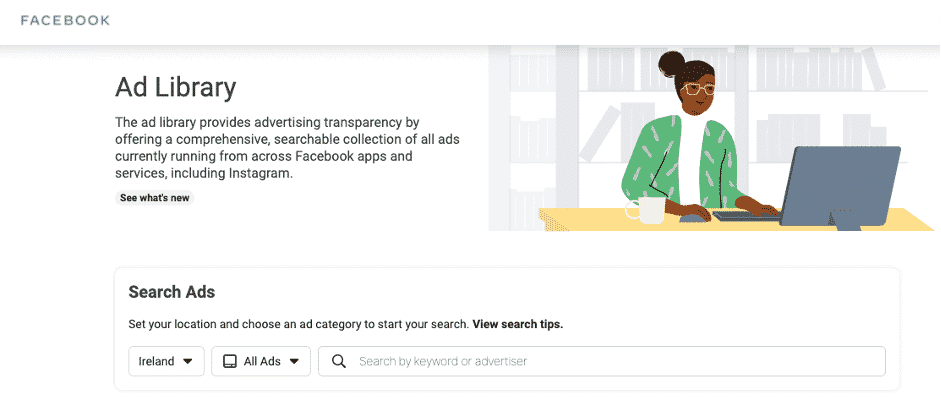Open the Ireland country dropdown
Viewport: 941px width, 406px height.
[x=166, y=361]
